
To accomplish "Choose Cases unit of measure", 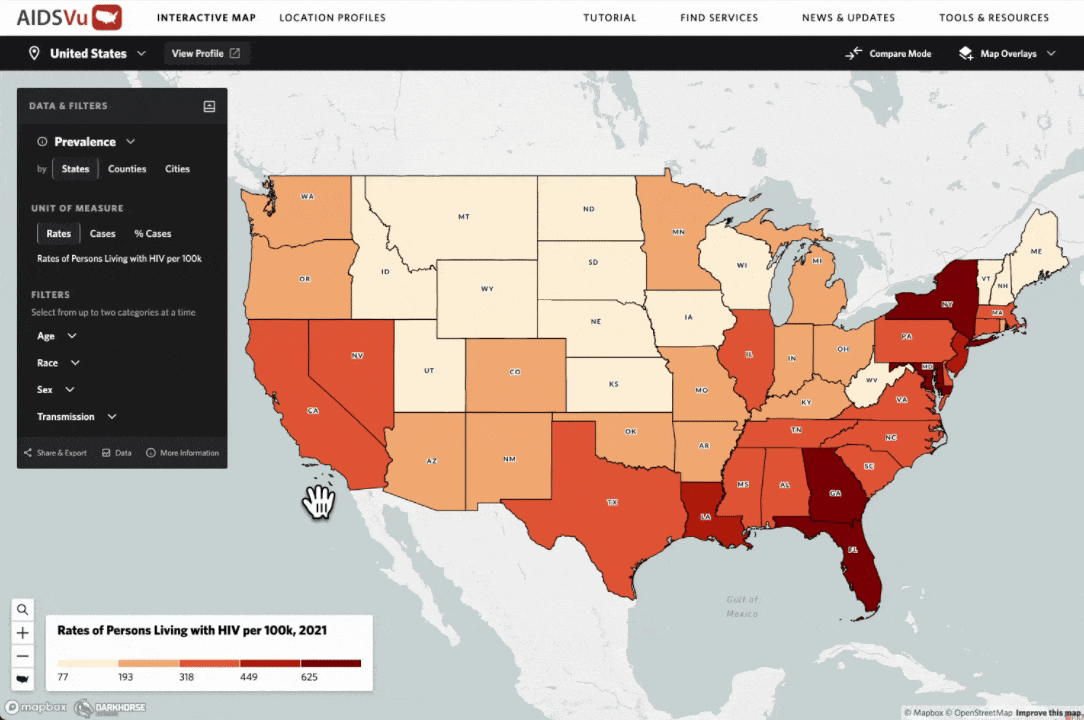I will pos(102,234).
